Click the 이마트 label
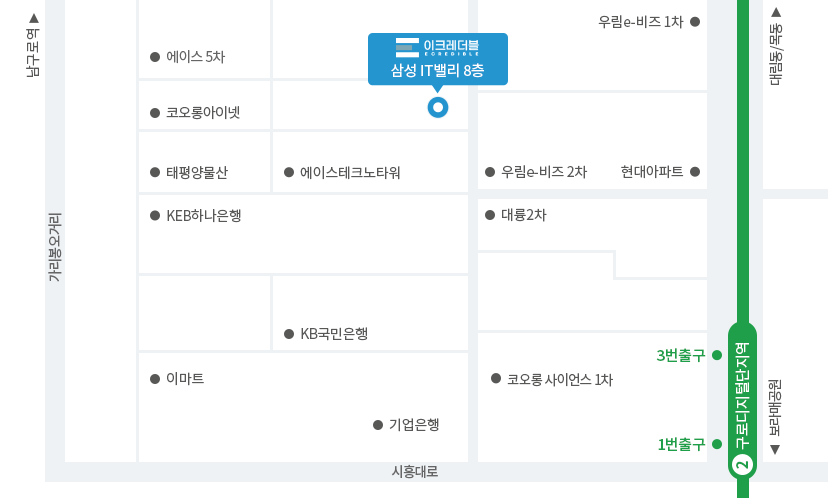 pyautogui.click(x=185, y=379)
